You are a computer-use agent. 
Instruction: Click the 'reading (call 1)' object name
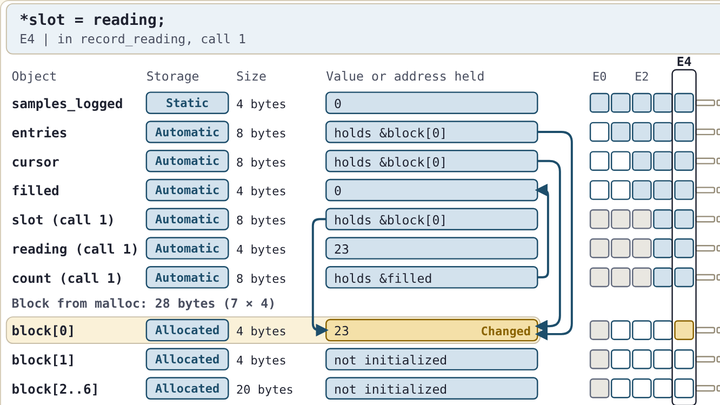74,249
